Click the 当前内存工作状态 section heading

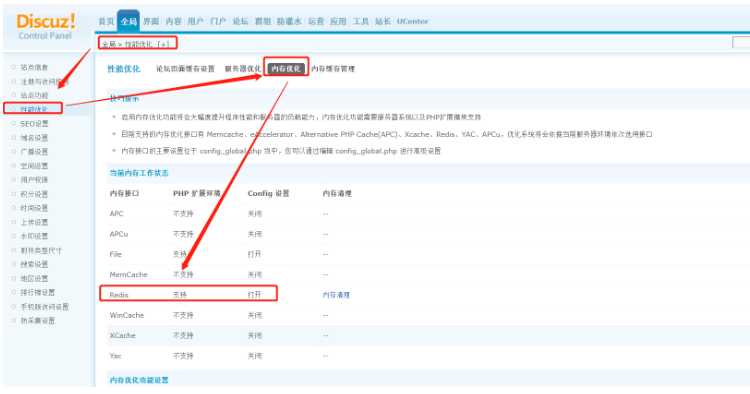[139, 173]
